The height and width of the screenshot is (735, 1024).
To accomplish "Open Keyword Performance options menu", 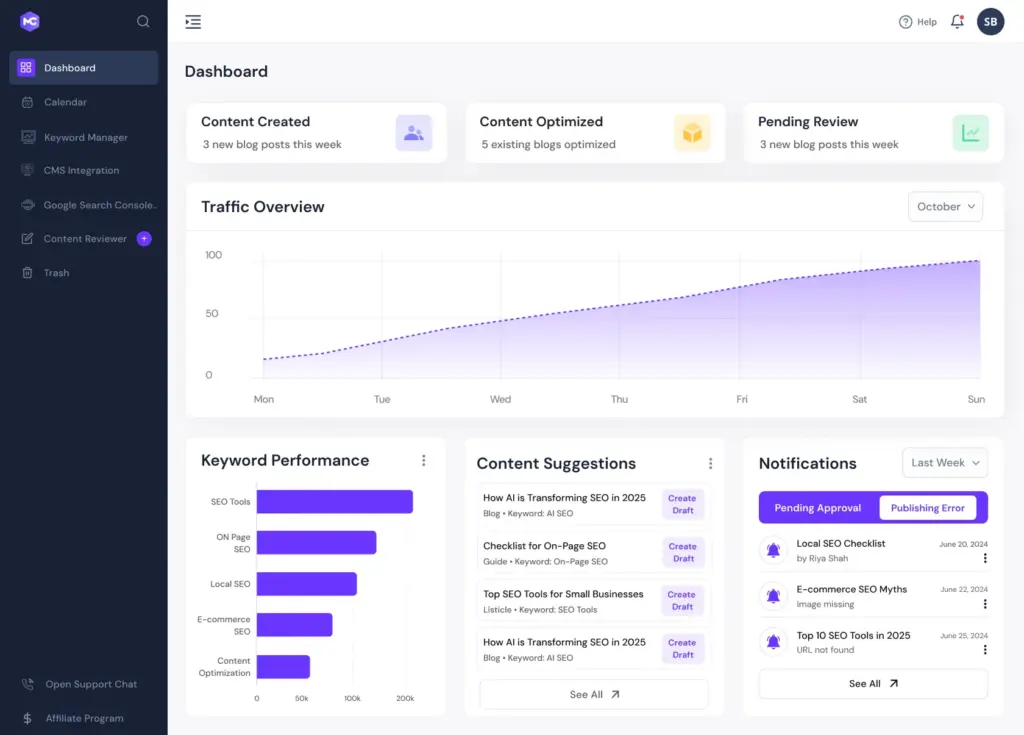I will coord(424,460).
